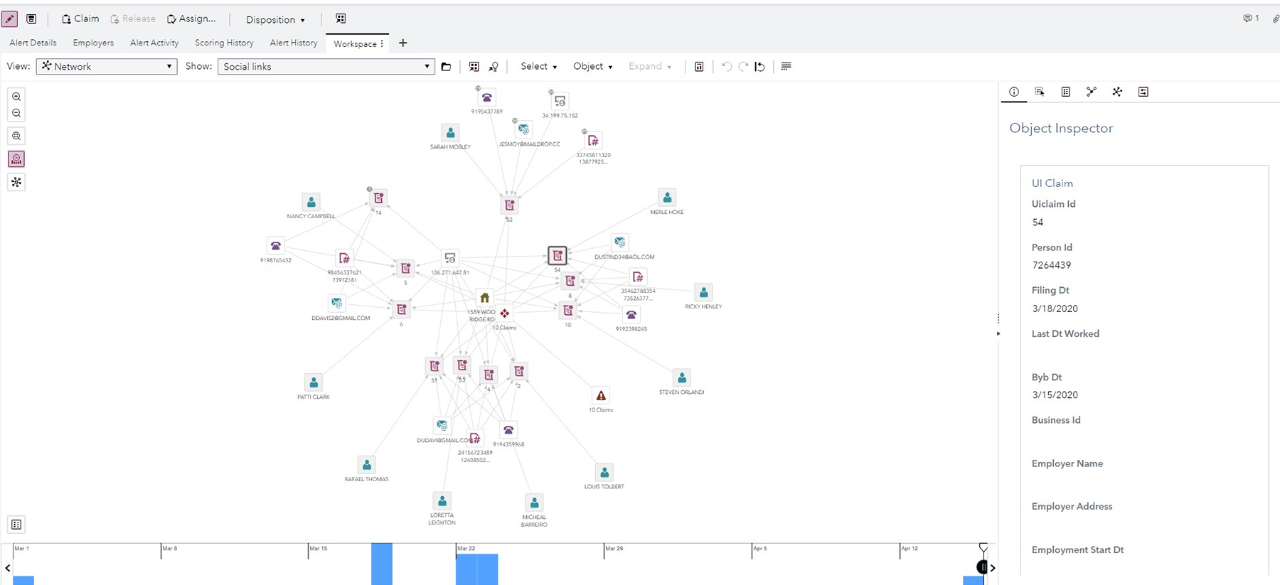This screenshot has width=1280, height=585.
Task: Open the Show Social links dropdown
Action: (x=325, y=66)
